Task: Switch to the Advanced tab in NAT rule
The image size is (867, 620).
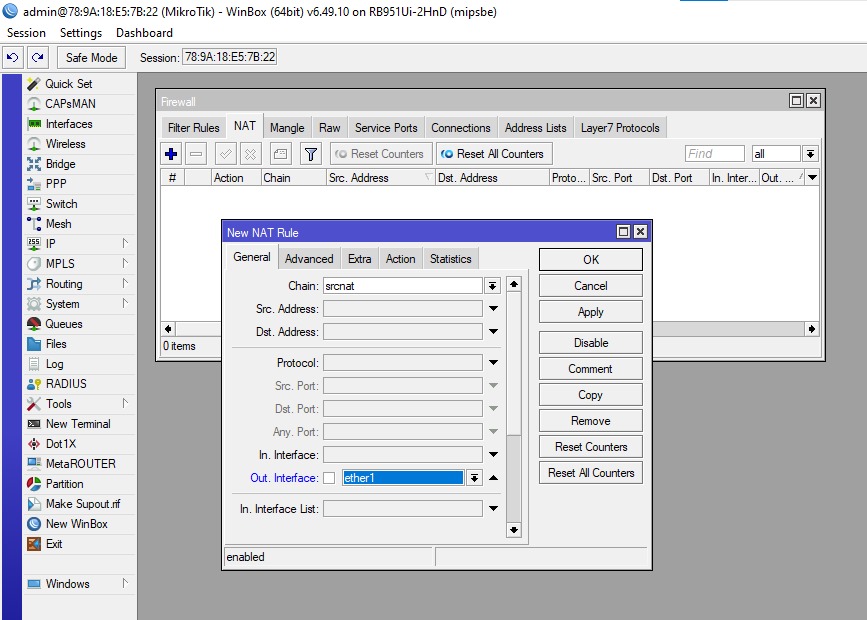Action: [x=309, y=259]
